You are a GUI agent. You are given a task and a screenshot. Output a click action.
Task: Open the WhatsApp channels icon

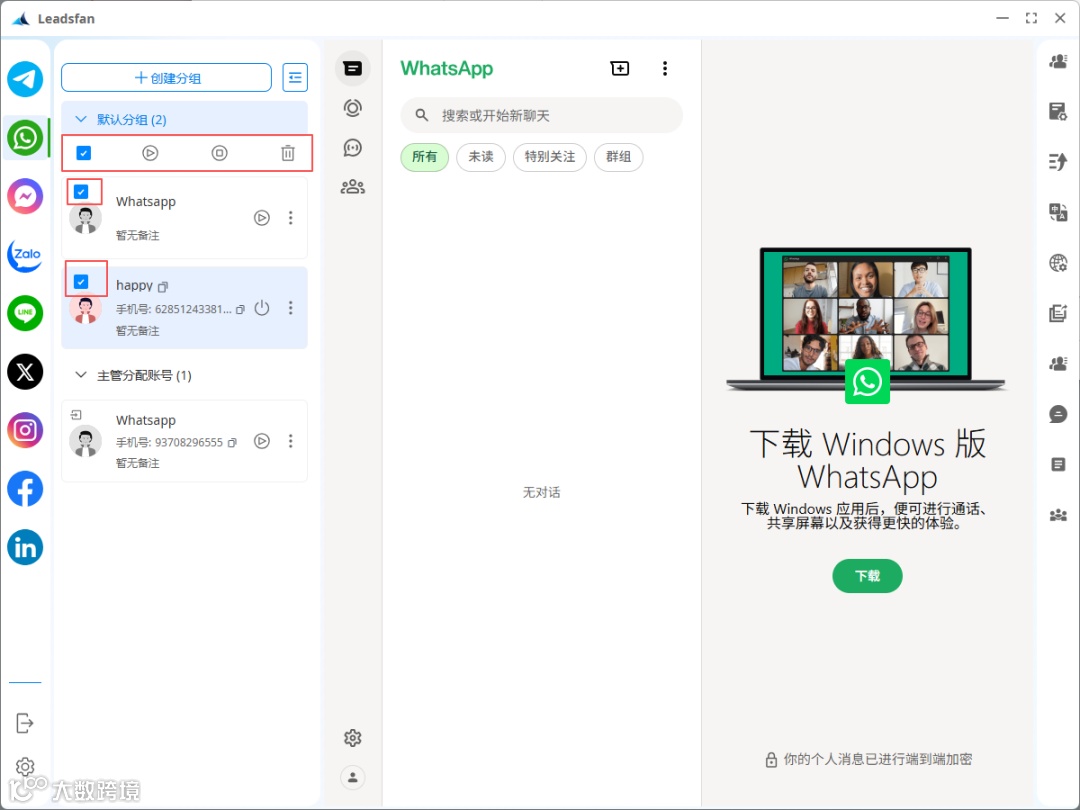click(x=353, y=147)
